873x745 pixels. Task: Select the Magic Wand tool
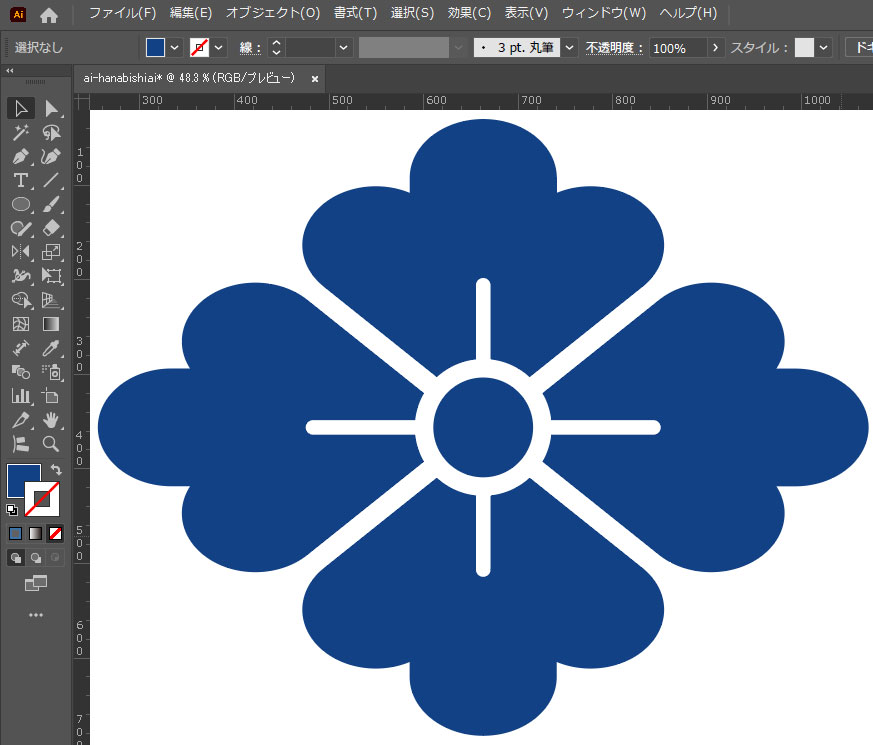pos(20,132)
